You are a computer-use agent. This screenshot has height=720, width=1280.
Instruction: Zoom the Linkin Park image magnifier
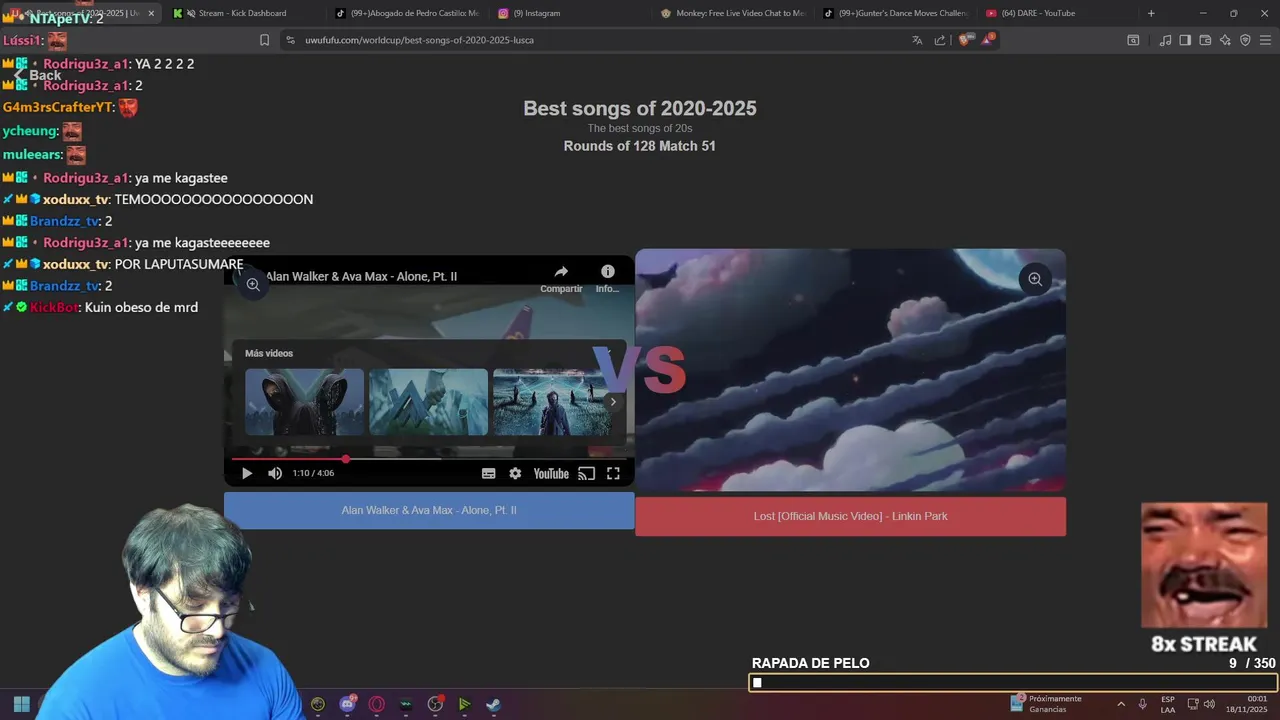coord(1035,279)
